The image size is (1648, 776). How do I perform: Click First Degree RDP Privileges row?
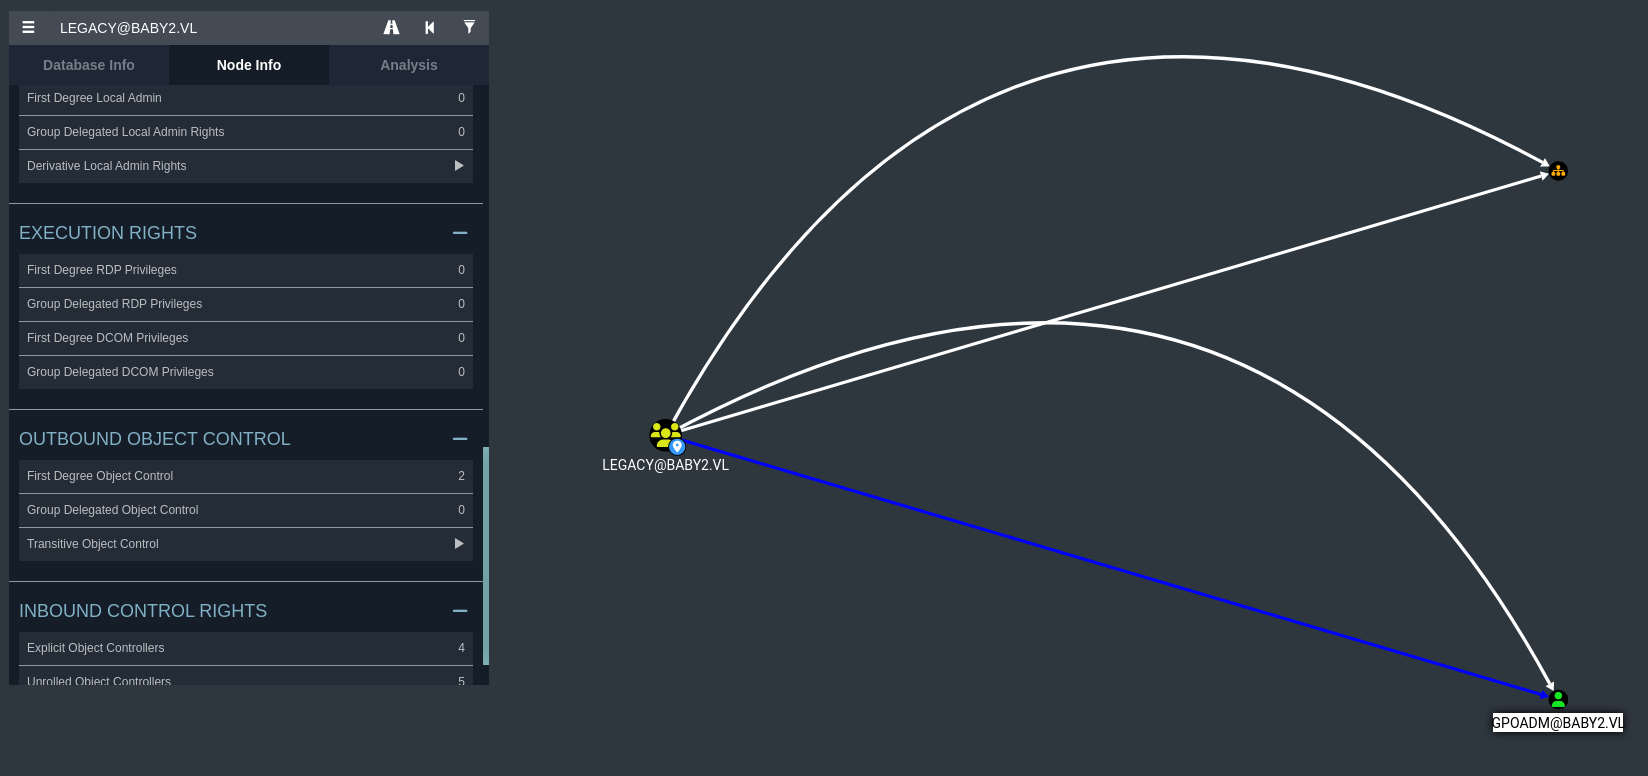[245, 270]
